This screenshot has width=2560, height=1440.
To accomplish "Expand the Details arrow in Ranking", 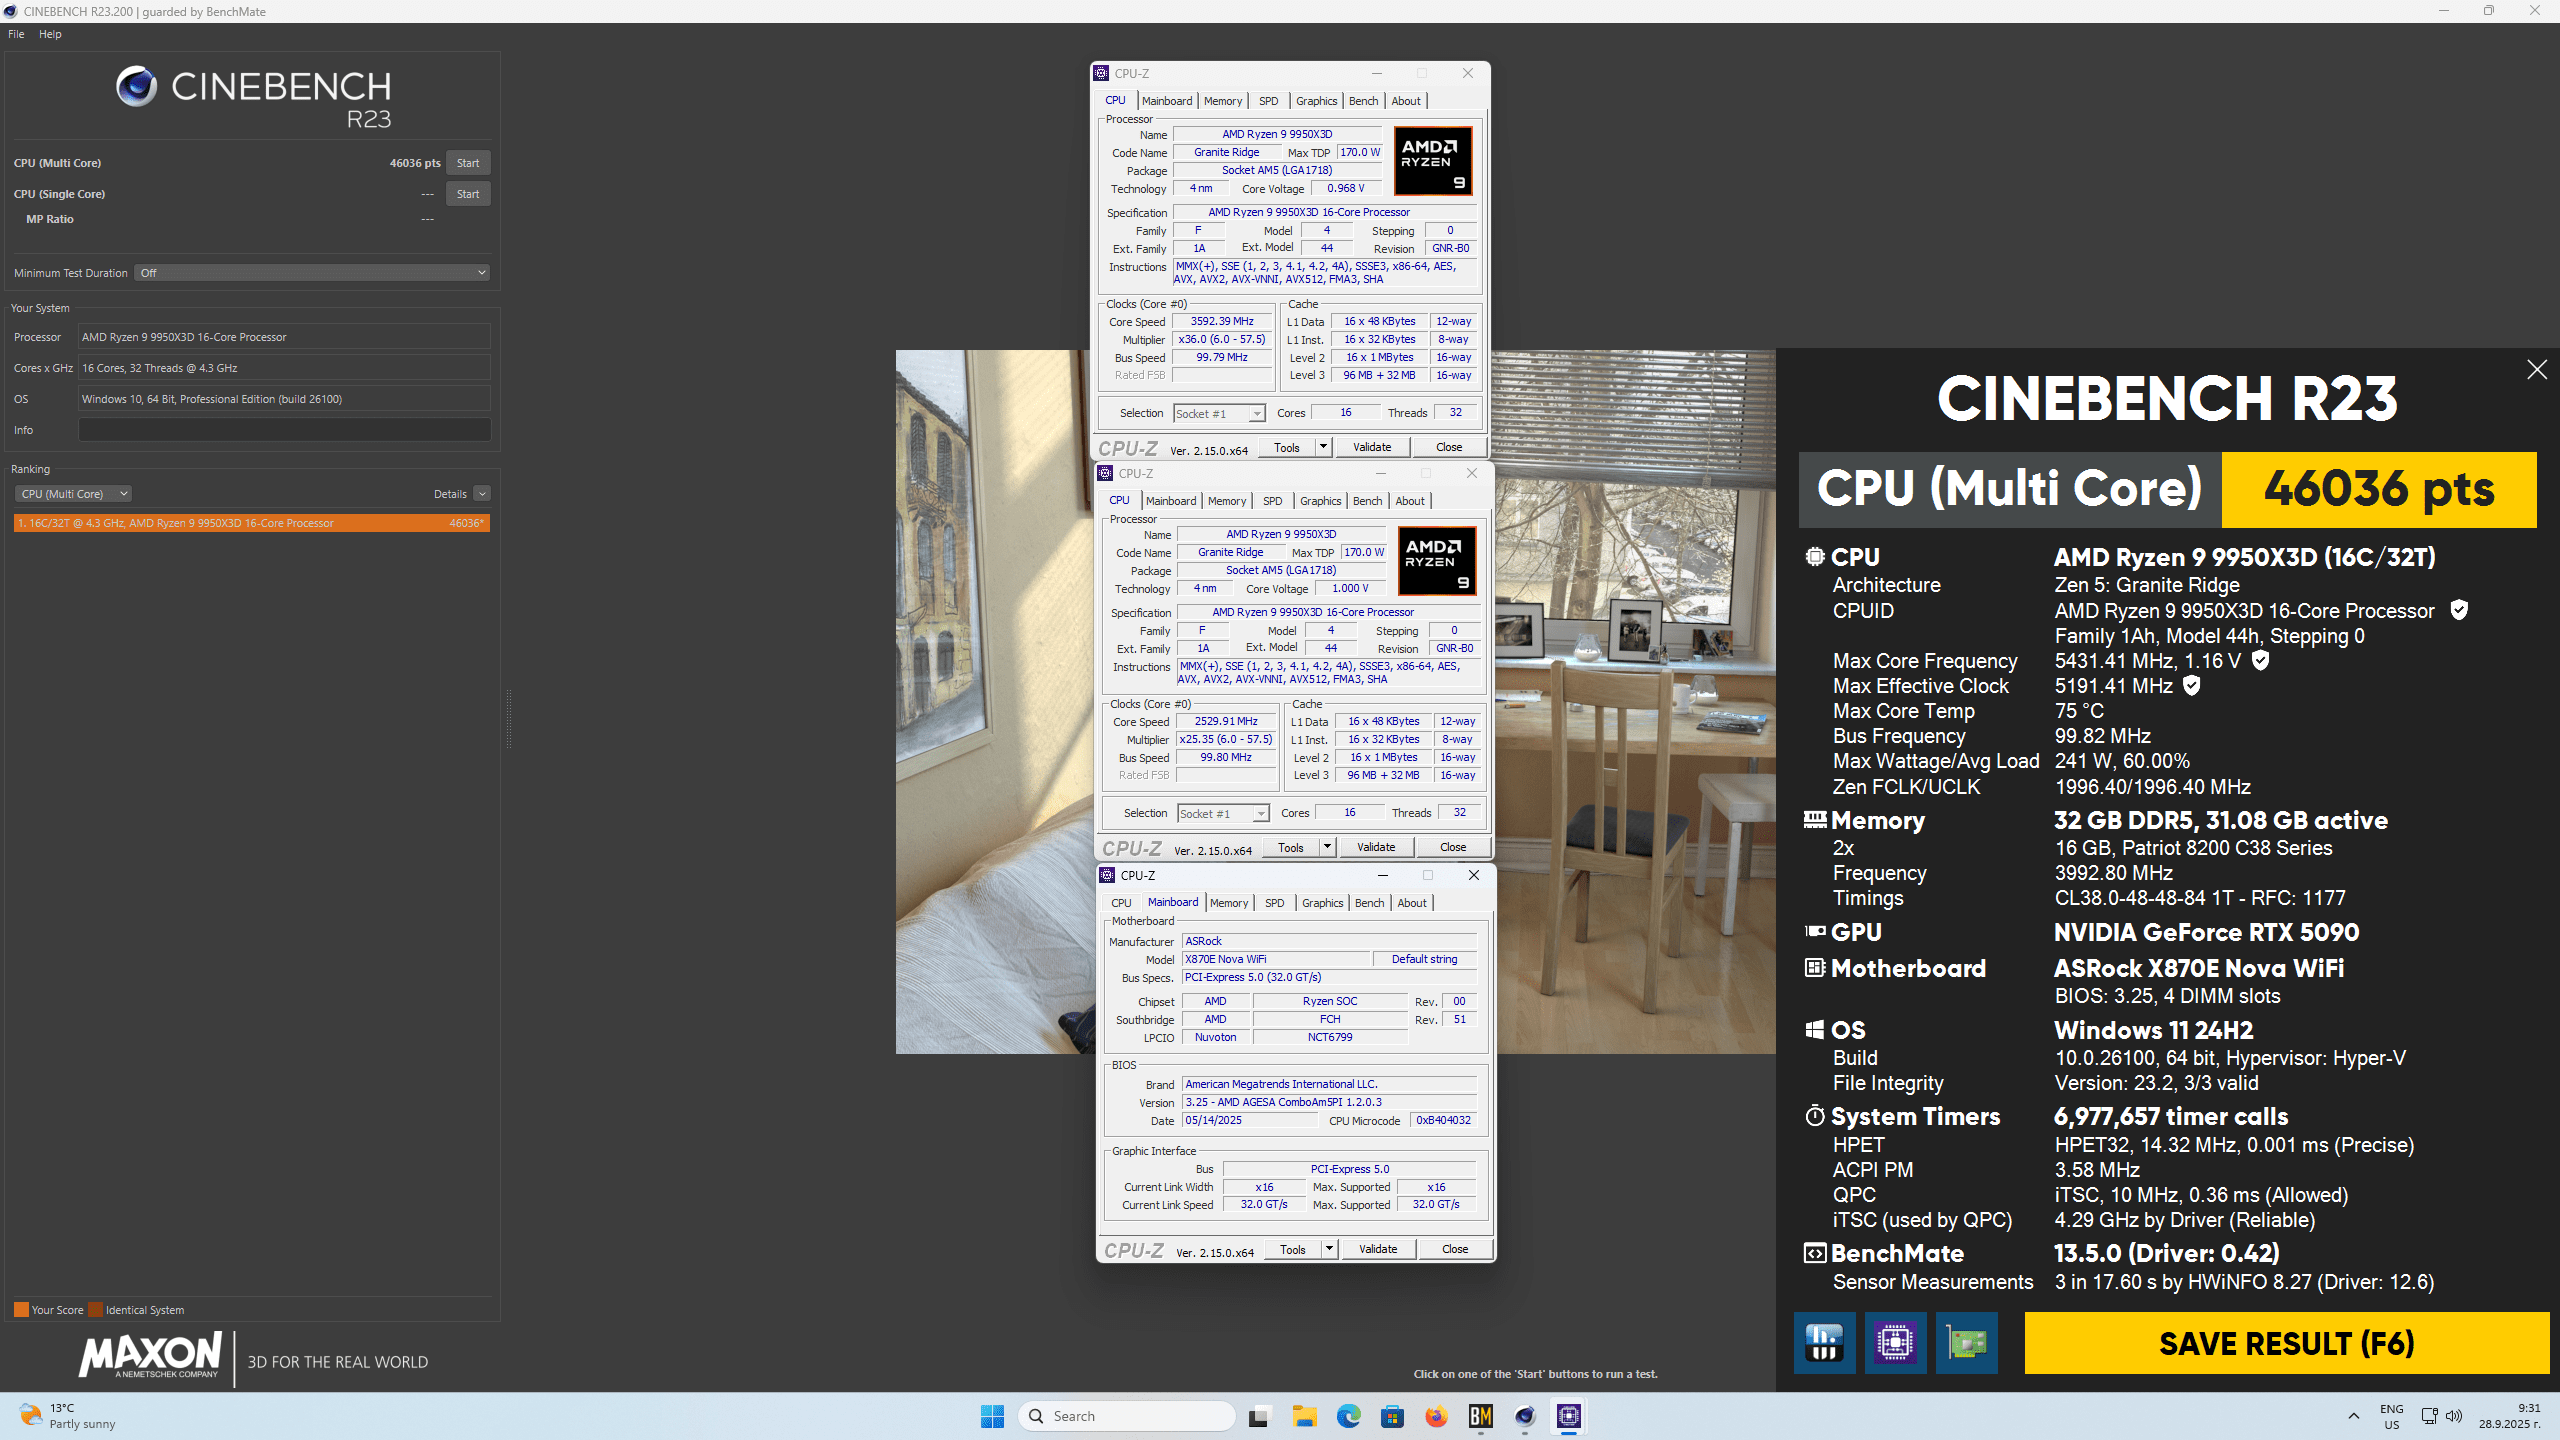I will point(482,494).
